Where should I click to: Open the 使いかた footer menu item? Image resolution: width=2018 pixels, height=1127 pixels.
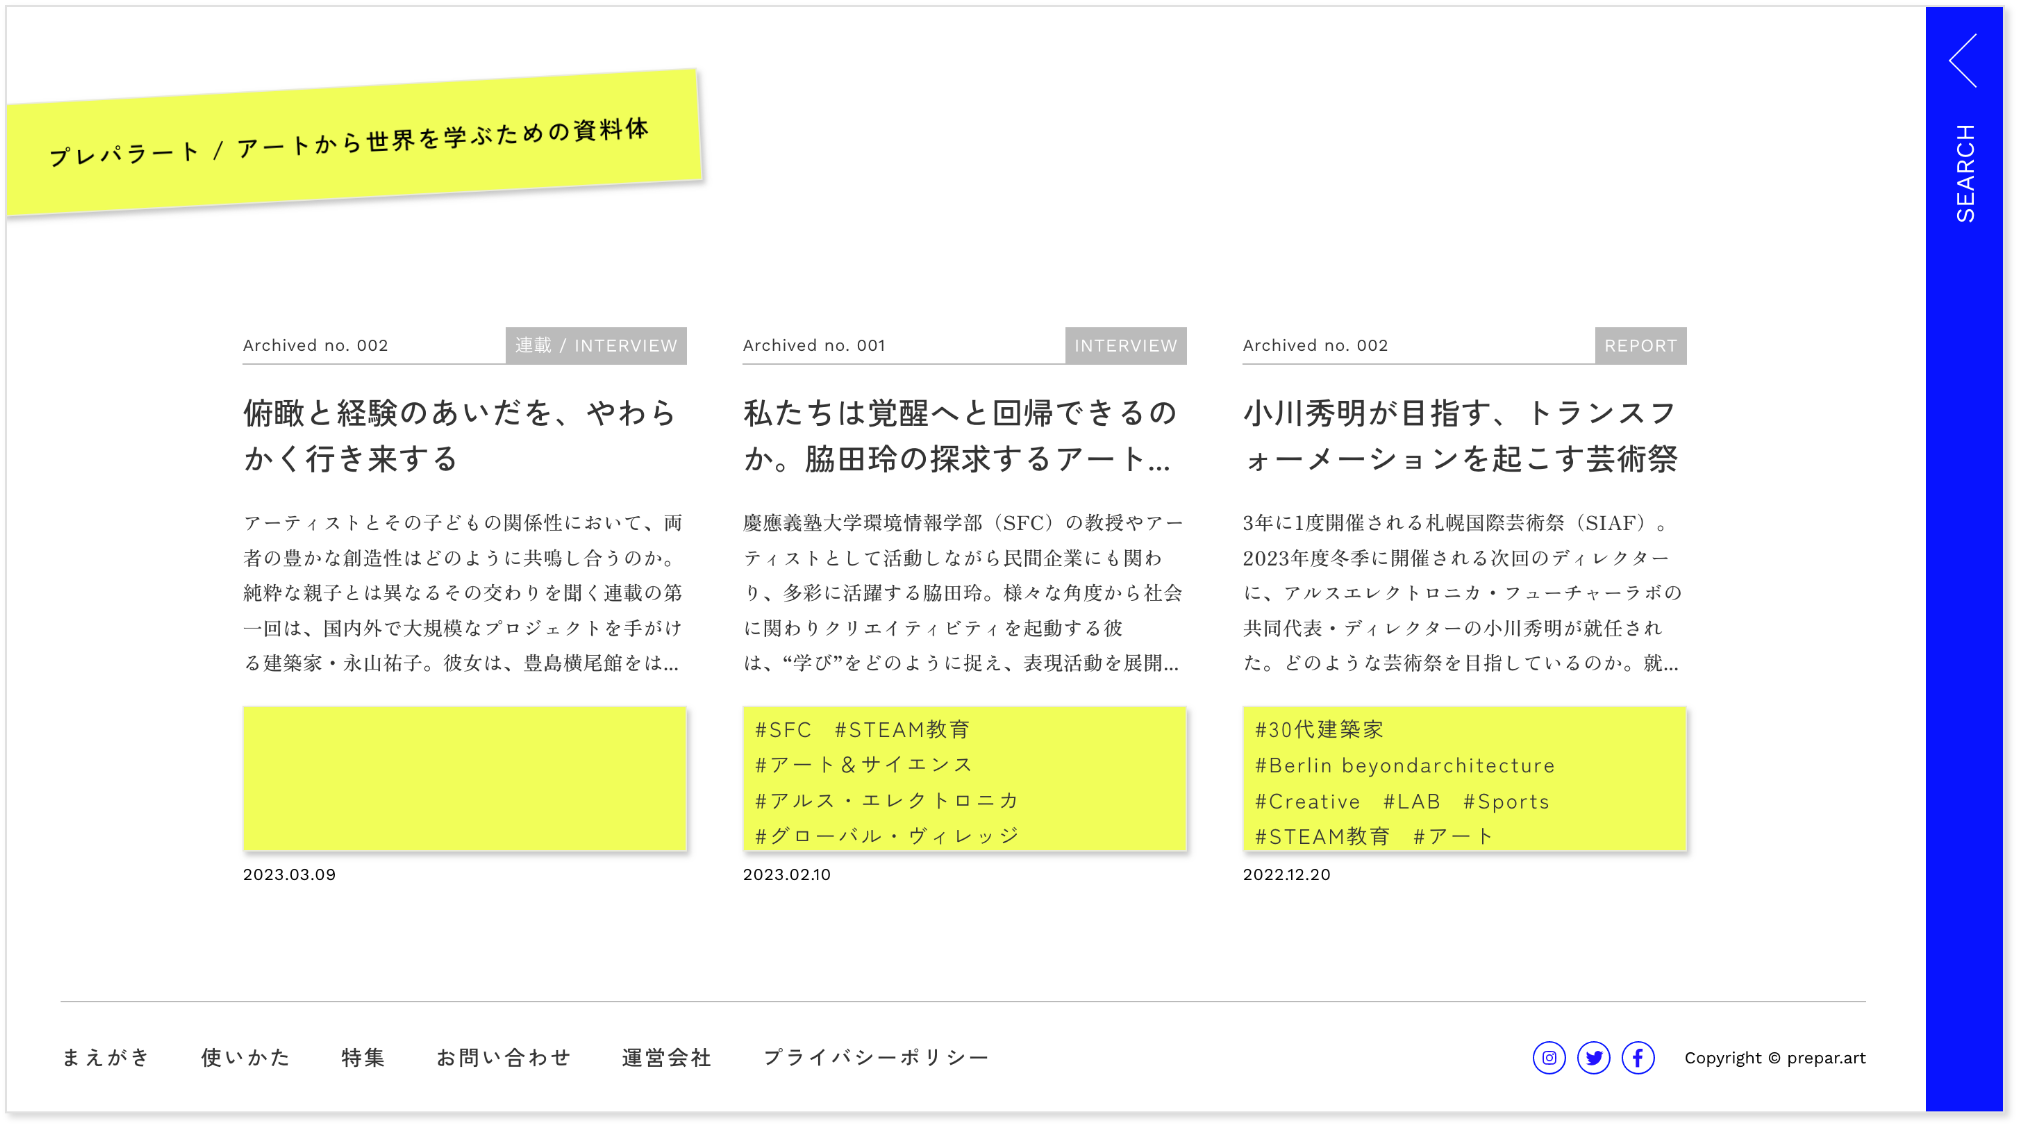coord(245,1058)
